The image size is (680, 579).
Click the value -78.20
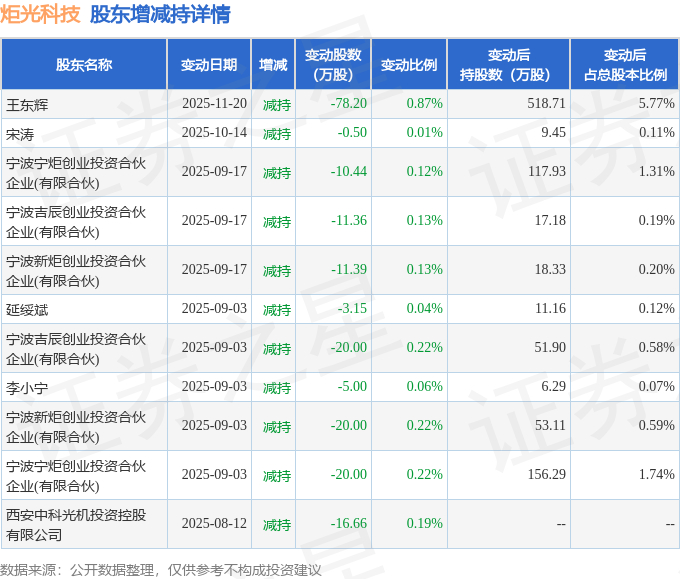click(349, 103)
